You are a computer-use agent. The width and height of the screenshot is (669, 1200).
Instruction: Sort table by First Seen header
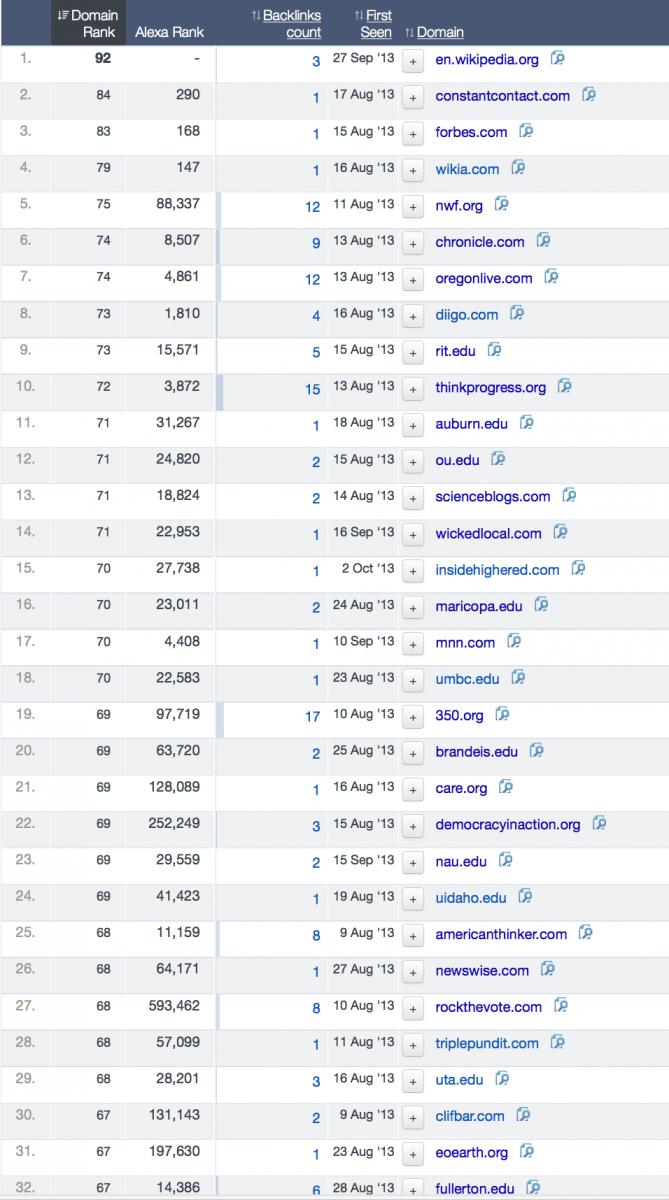coord(373,24)
